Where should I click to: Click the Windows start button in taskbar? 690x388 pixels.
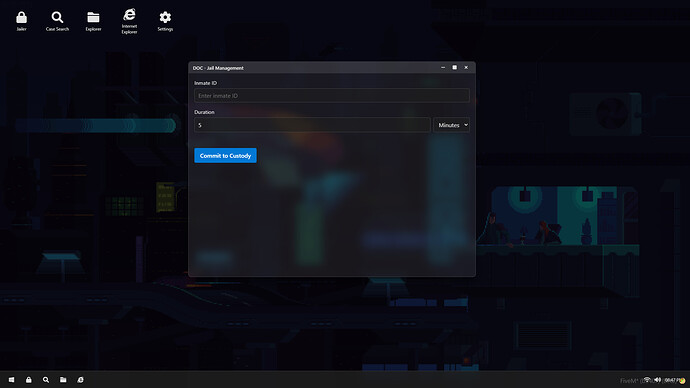click(11, 380)
